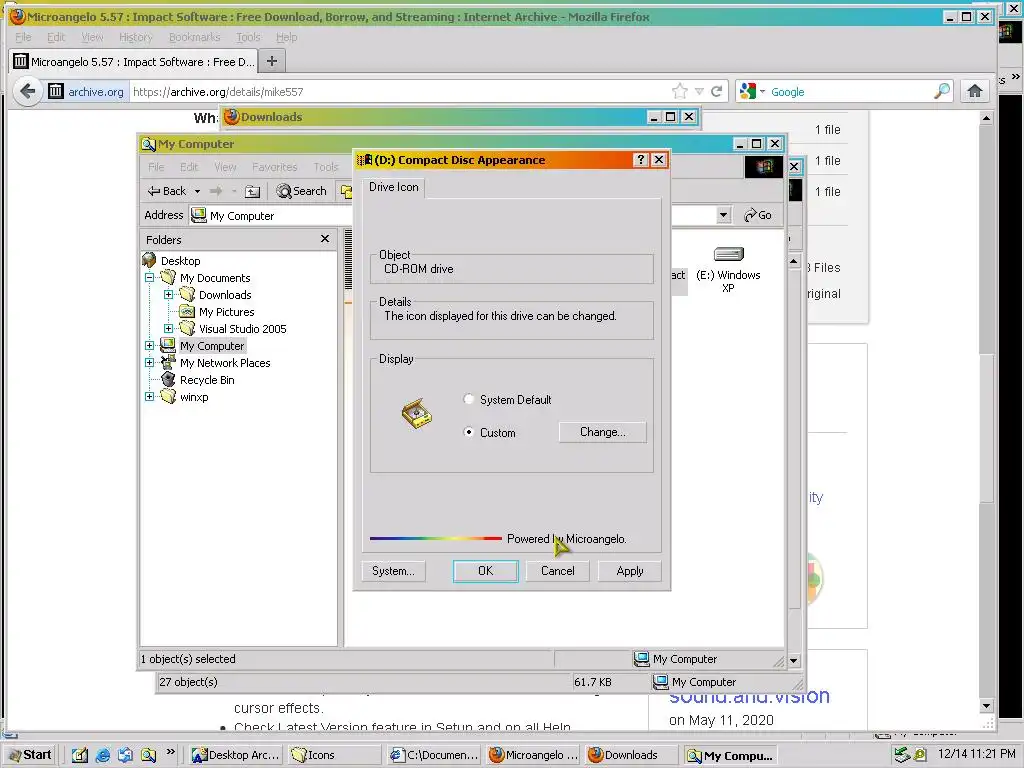Click the Go button beside address bar
This screenshot has height=768, width=1024.
(x=758, y=215)
